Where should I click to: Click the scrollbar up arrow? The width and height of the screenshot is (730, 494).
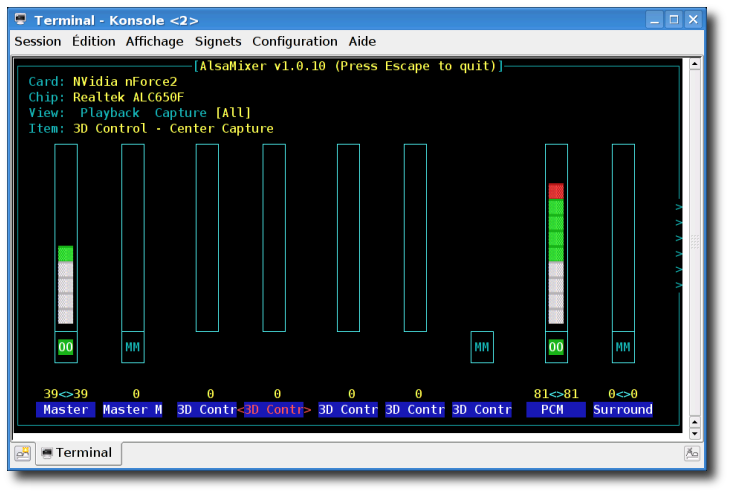695,66
